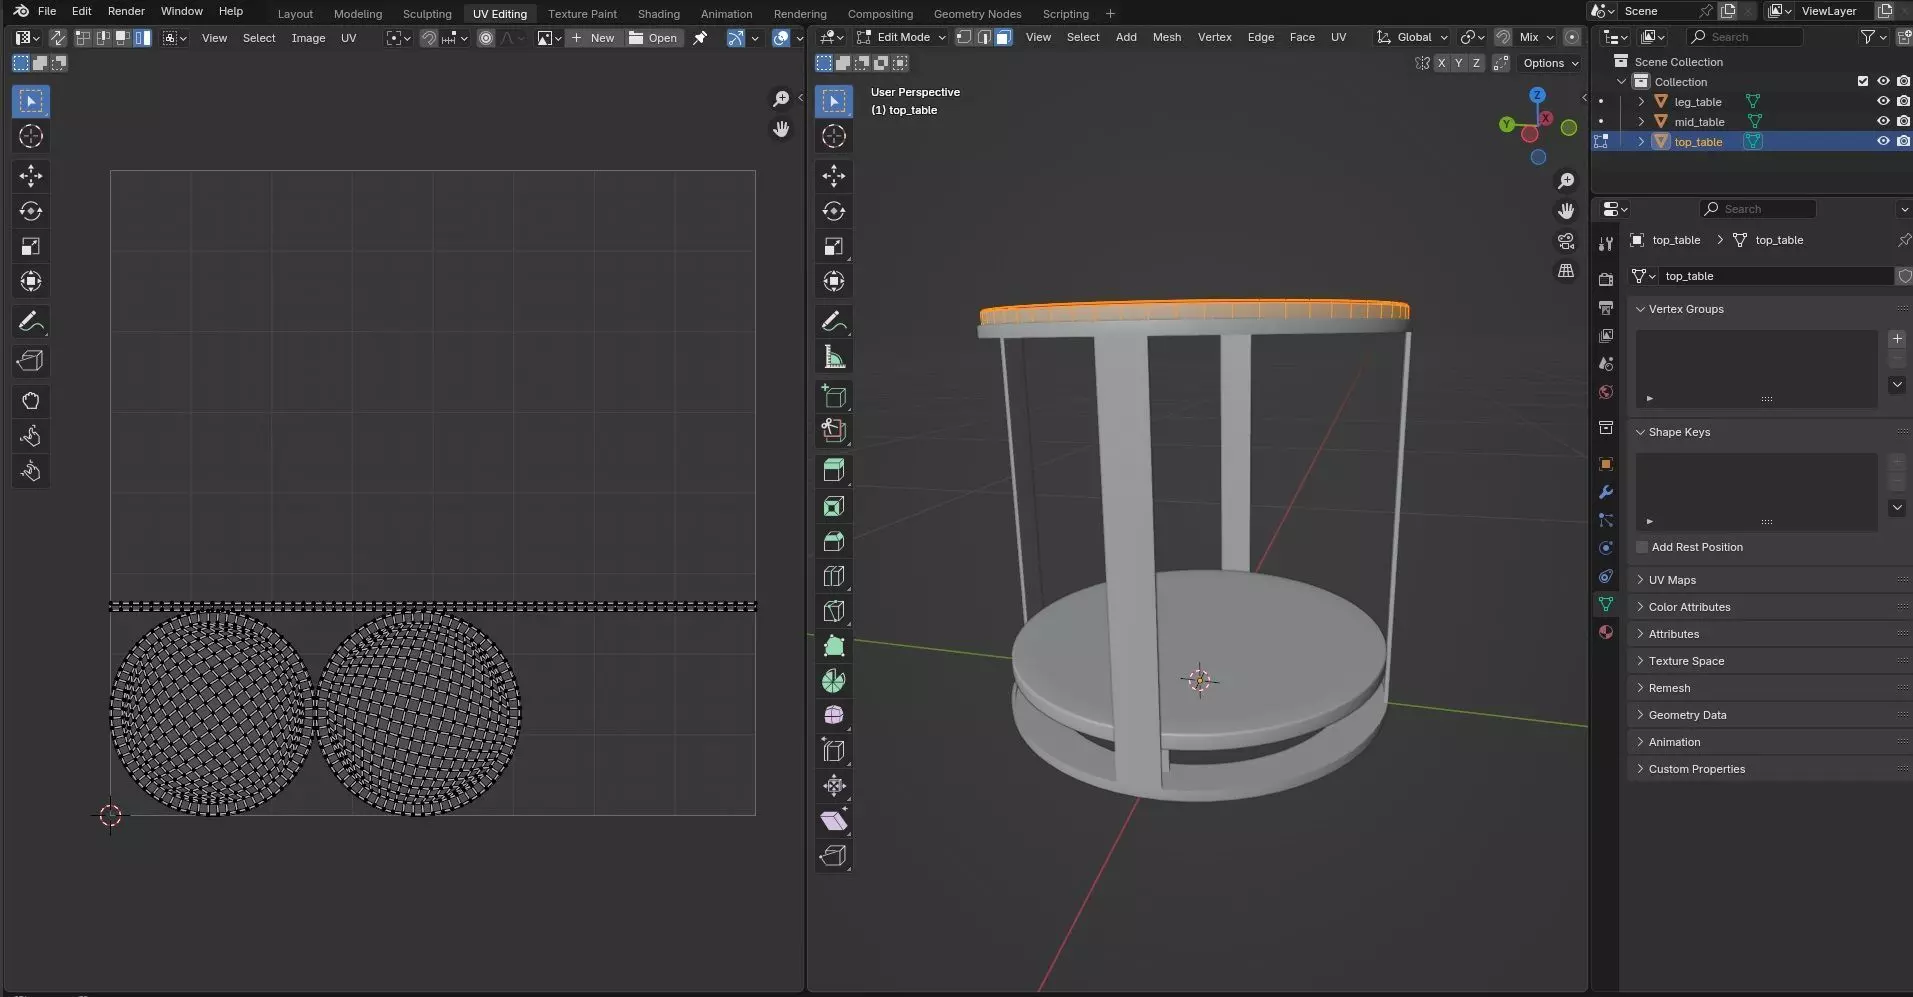
Task: Switch to face select mode
Action: point(1003,37)
